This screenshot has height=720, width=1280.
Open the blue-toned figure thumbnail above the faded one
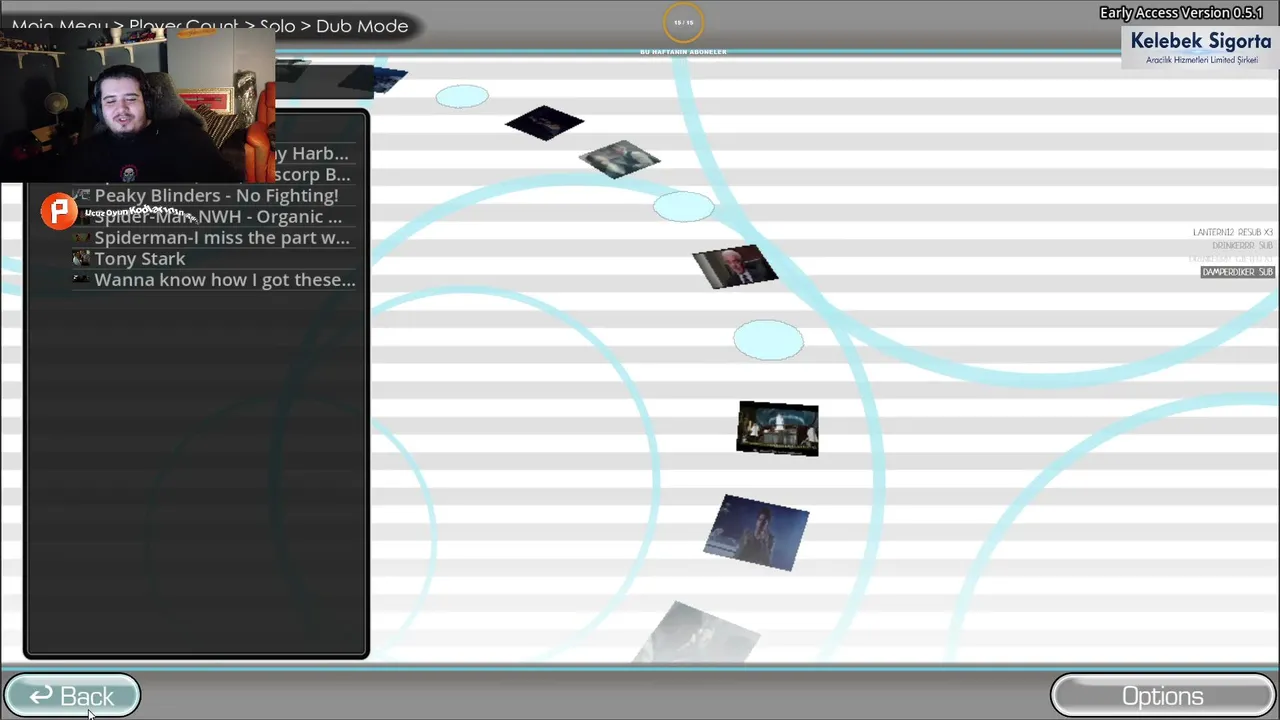(x=756, y=533)
